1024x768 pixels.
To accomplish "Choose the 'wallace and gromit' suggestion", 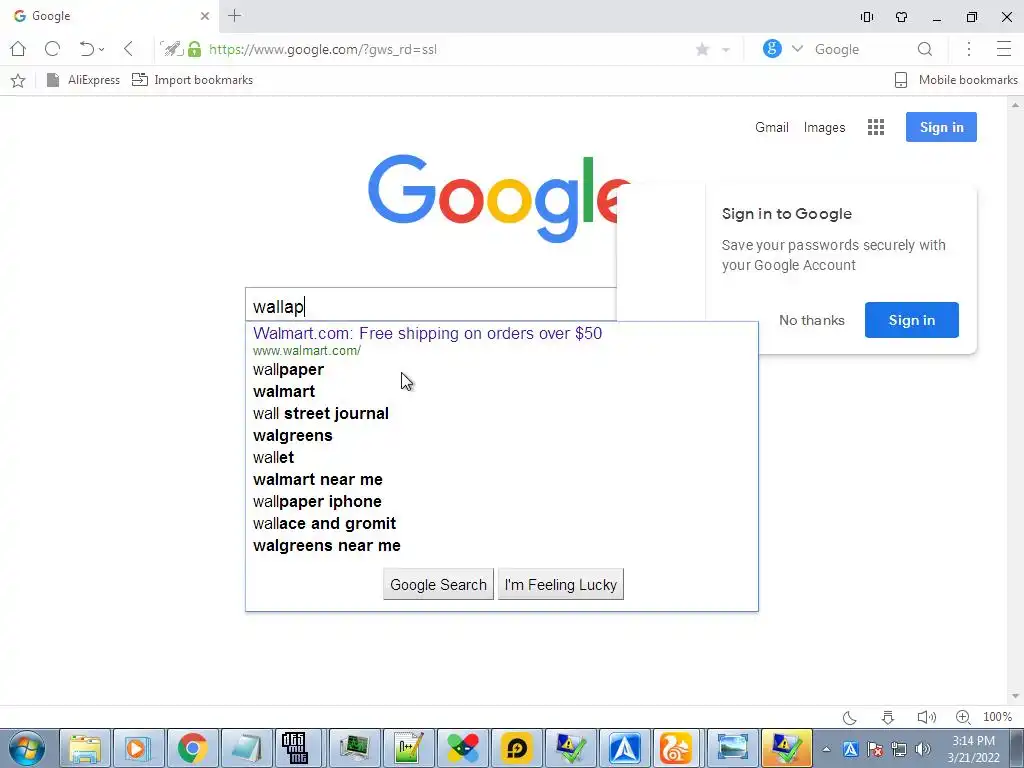I will pos(325,524).
